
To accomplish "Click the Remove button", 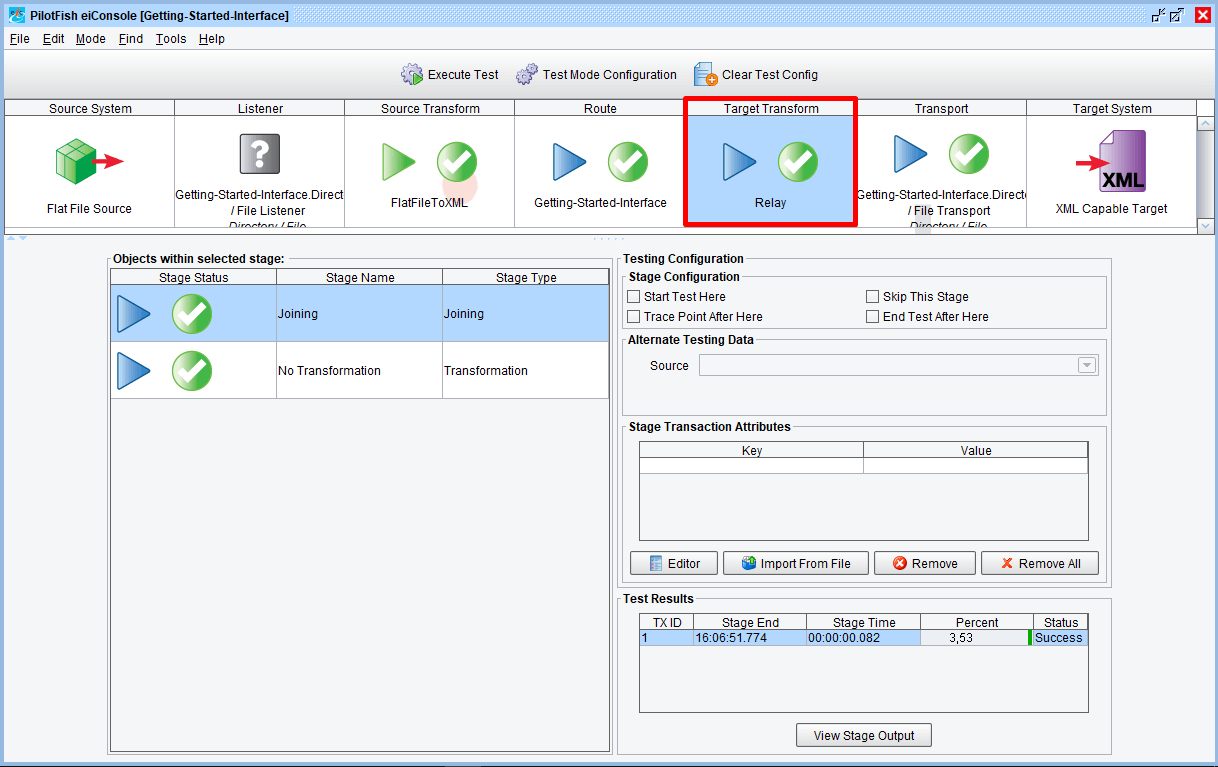I will coord(925,563).
